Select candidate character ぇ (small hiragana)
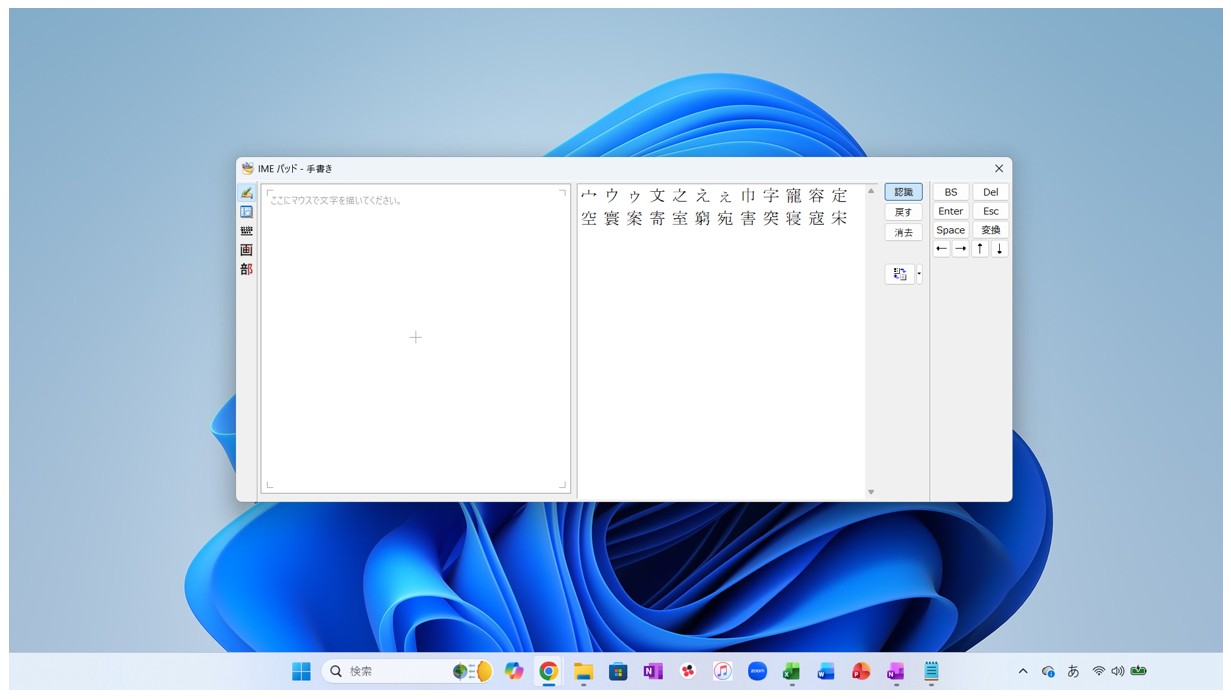Screen dimensions: 1231x699 pos(725,196)
